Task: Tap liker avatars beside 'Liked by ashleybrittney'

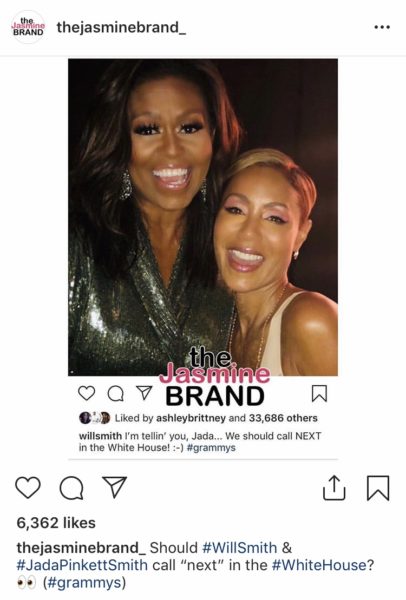Action: coord(95,418)
